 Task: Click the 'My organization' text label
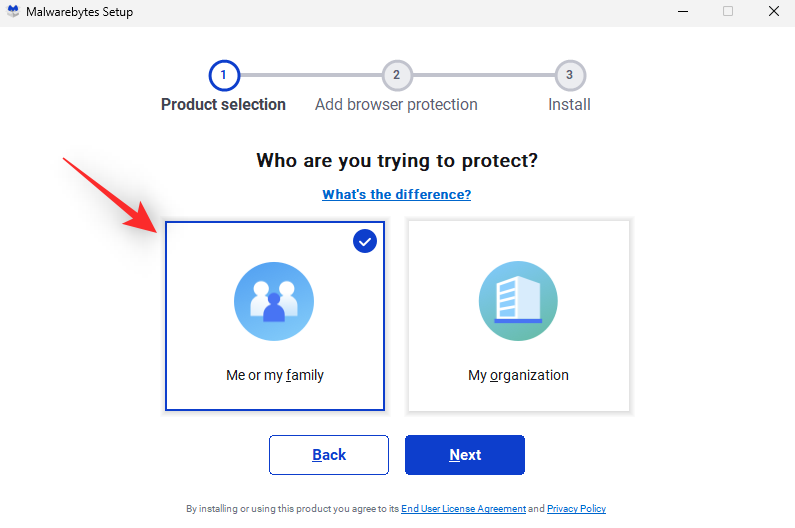coord(518,376)
